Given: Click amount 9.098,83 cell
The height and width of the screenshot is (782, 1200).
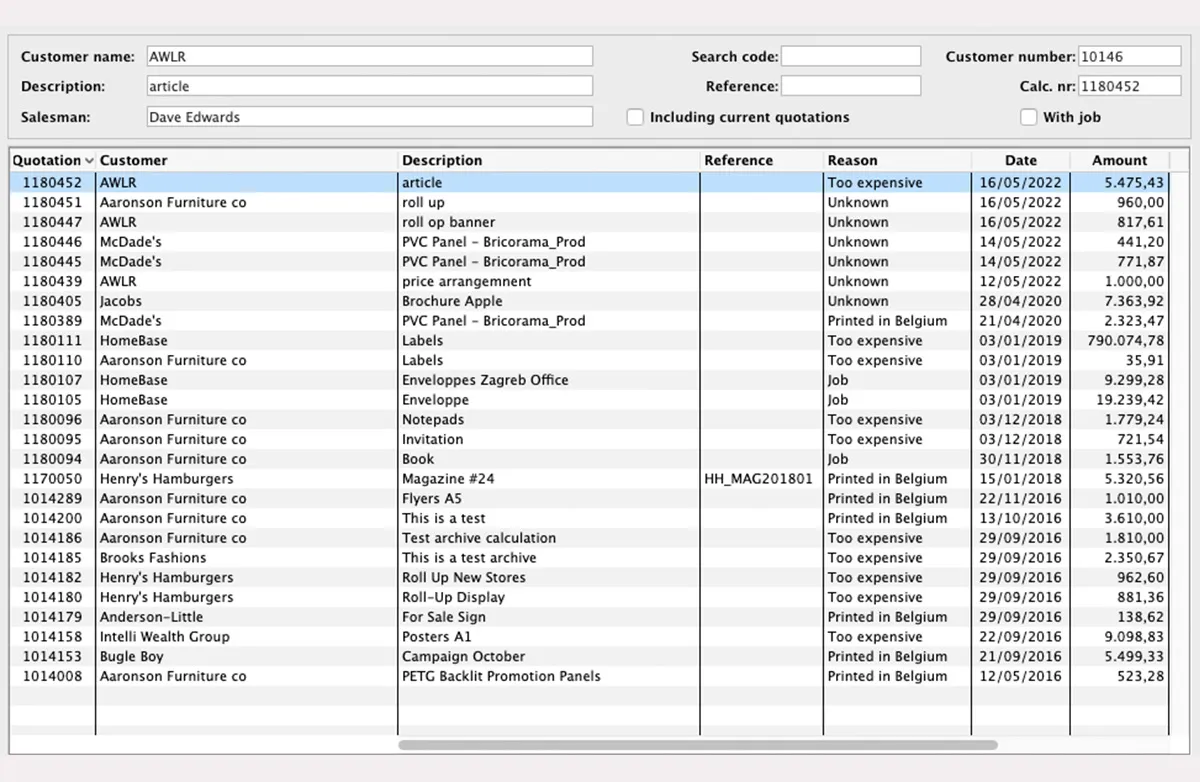Looking at the screenshot, I should 1119,637.
